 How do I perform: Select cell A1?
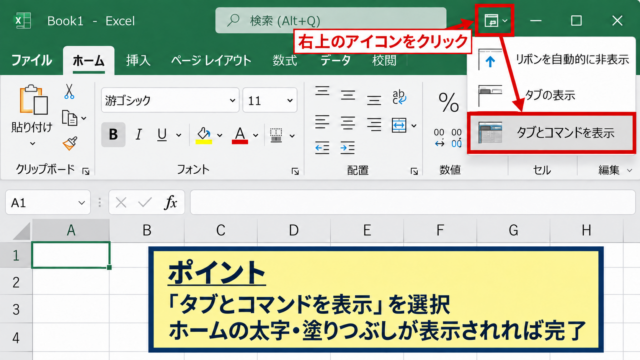click(x=71, y=255)
